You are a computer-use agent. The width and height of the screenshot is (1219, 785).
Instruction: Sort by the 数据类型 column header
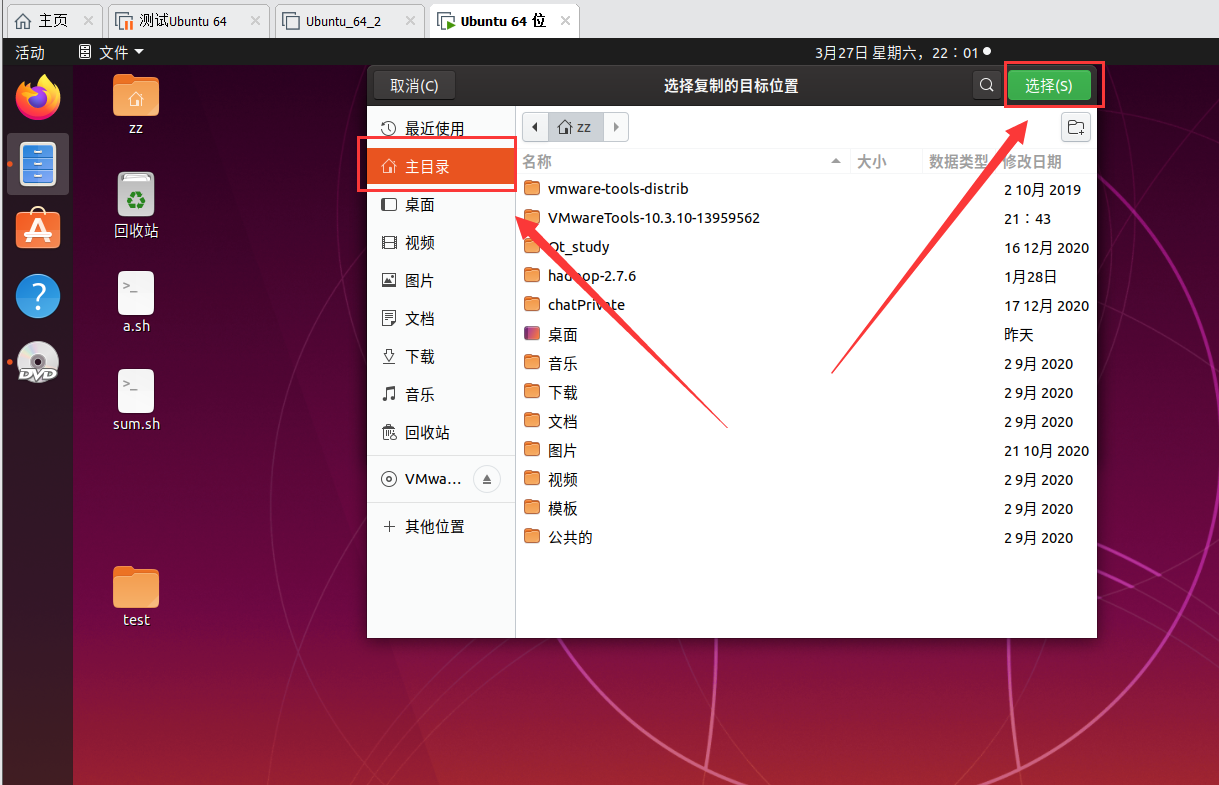tap(958, 161)
